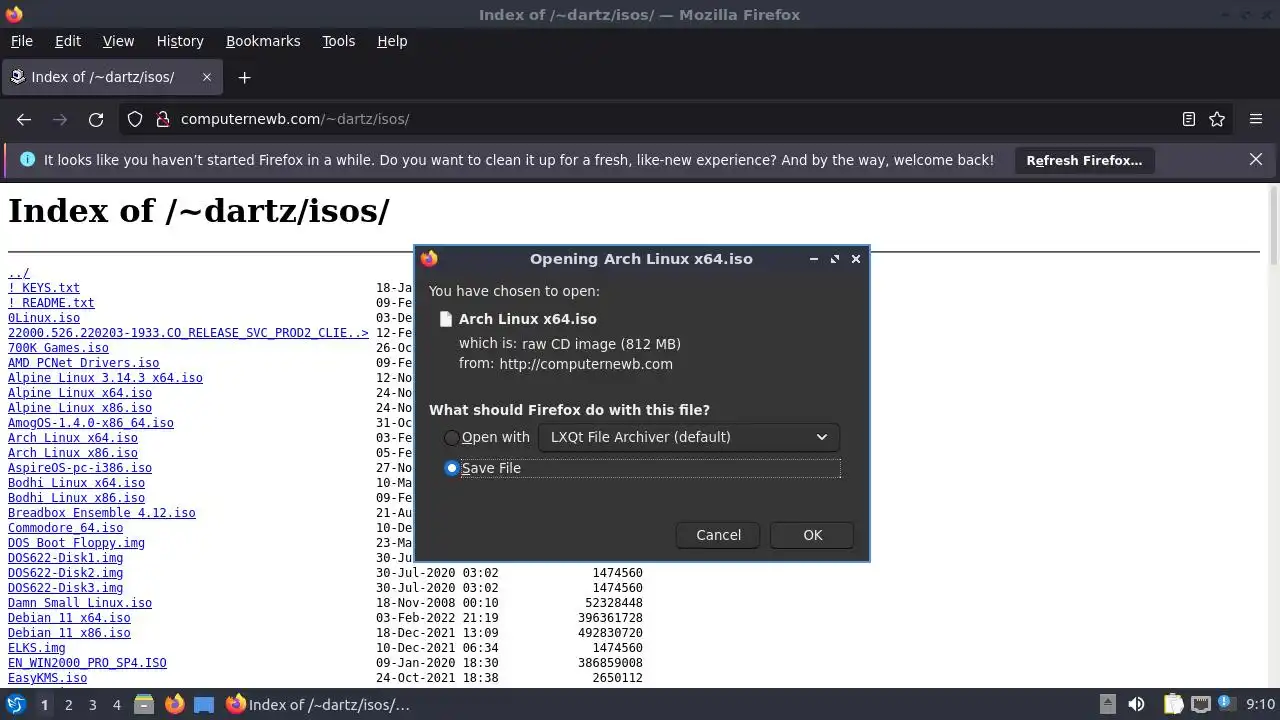The image size is (1280, 720).
Task: Open the Bookmarks menu
Action: pos(263,41)
